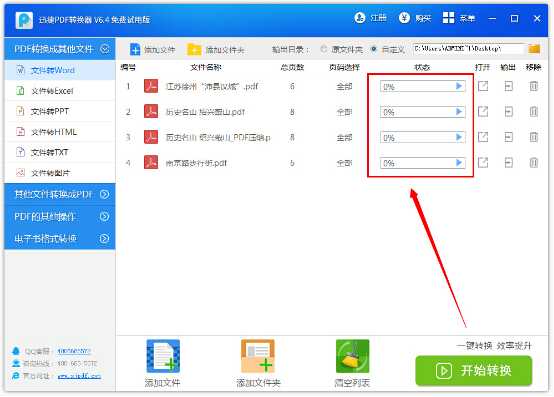Click the green 开始转换 button
Viewport: 554px width, 397px height.
click(x=473, y=371)
